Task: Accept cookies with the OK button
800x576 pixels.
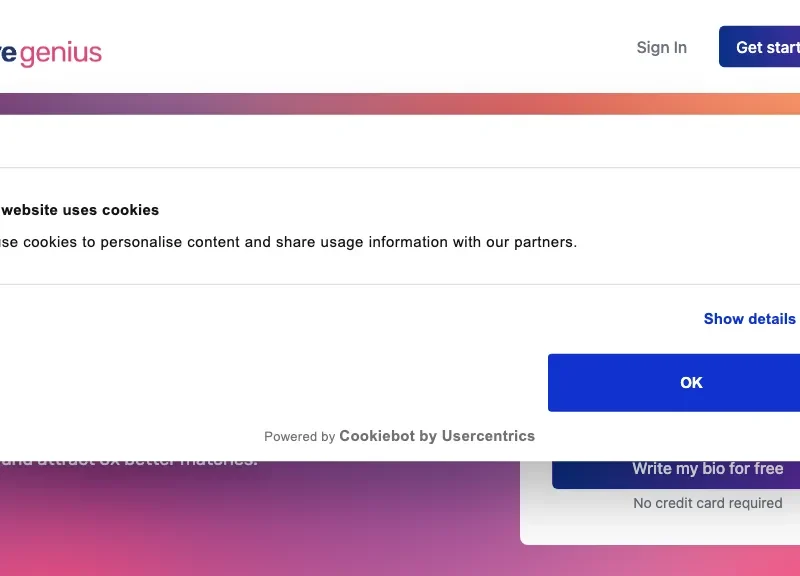Action: 674,383
